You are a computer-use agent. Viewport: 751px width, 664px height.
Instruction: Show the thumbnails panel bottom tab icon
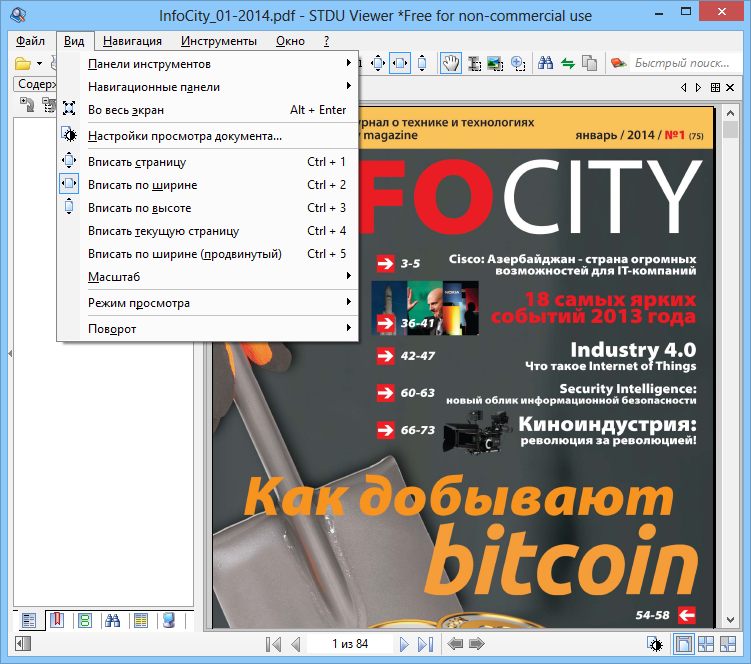point(85,620)
